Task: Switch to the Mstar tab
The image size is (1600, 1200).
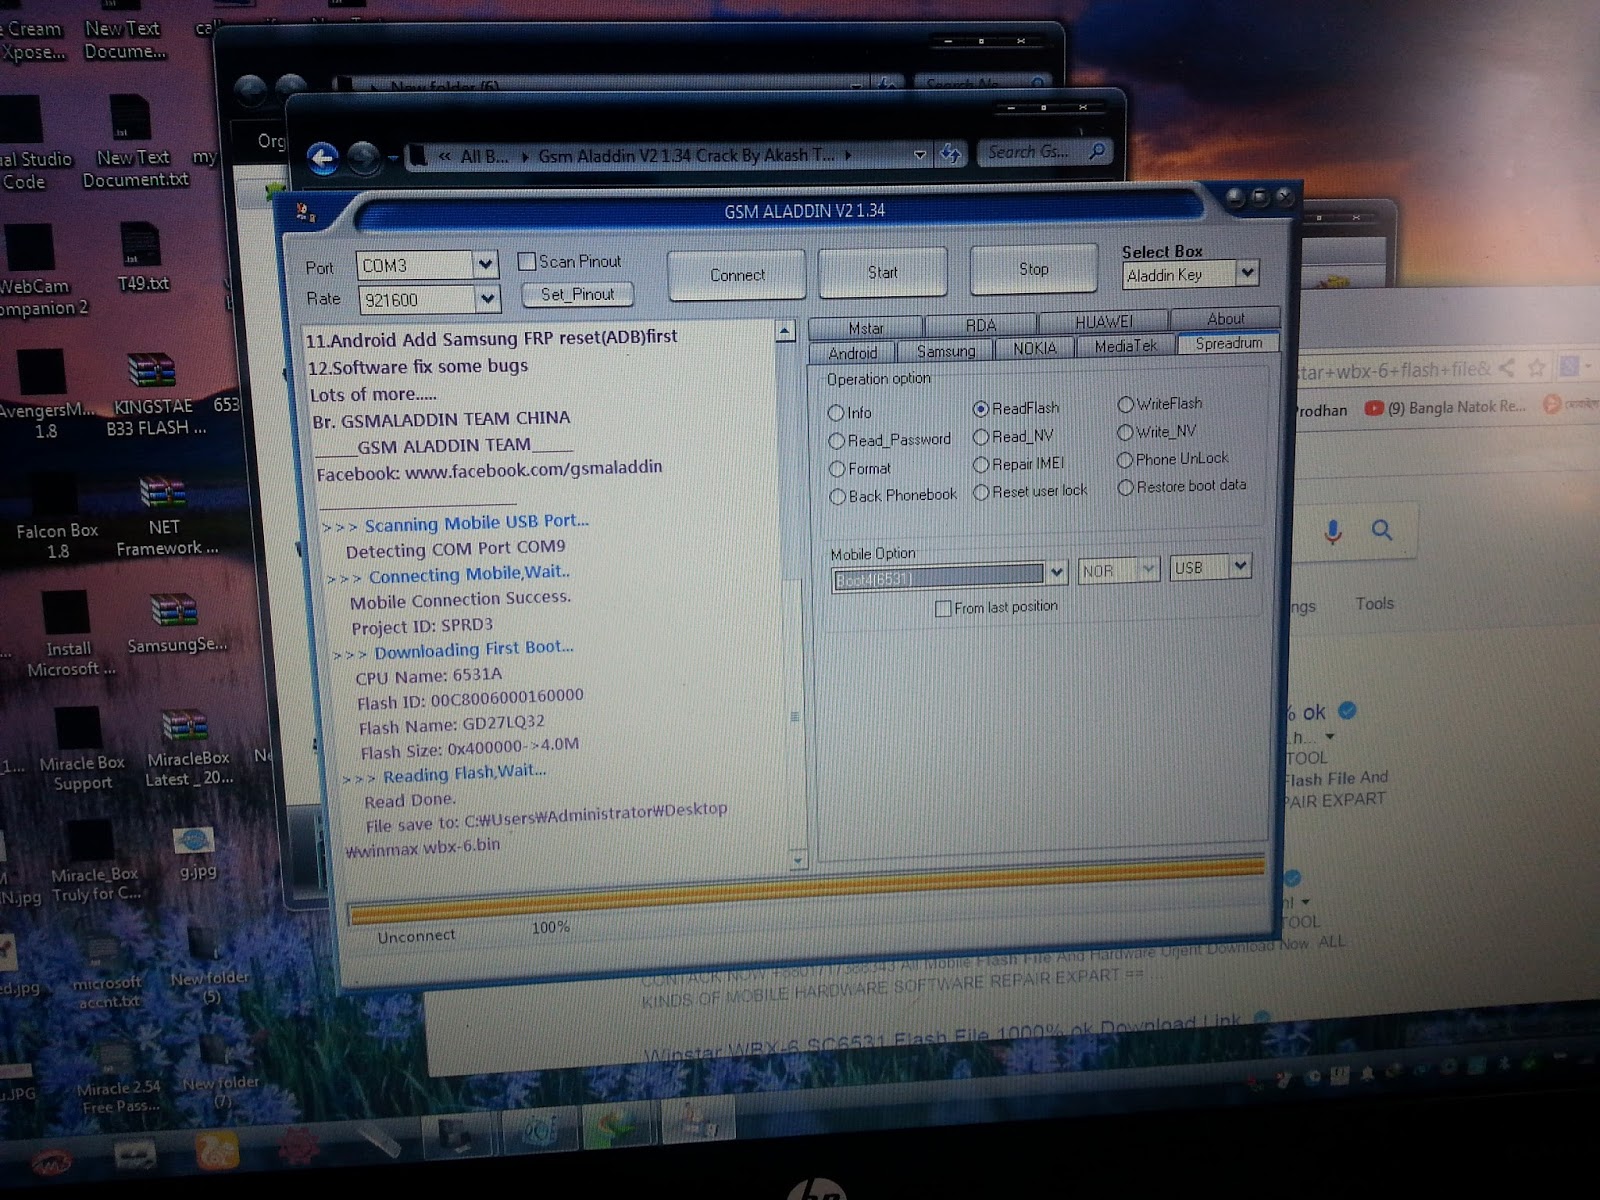Action: (x=866, y=328)
